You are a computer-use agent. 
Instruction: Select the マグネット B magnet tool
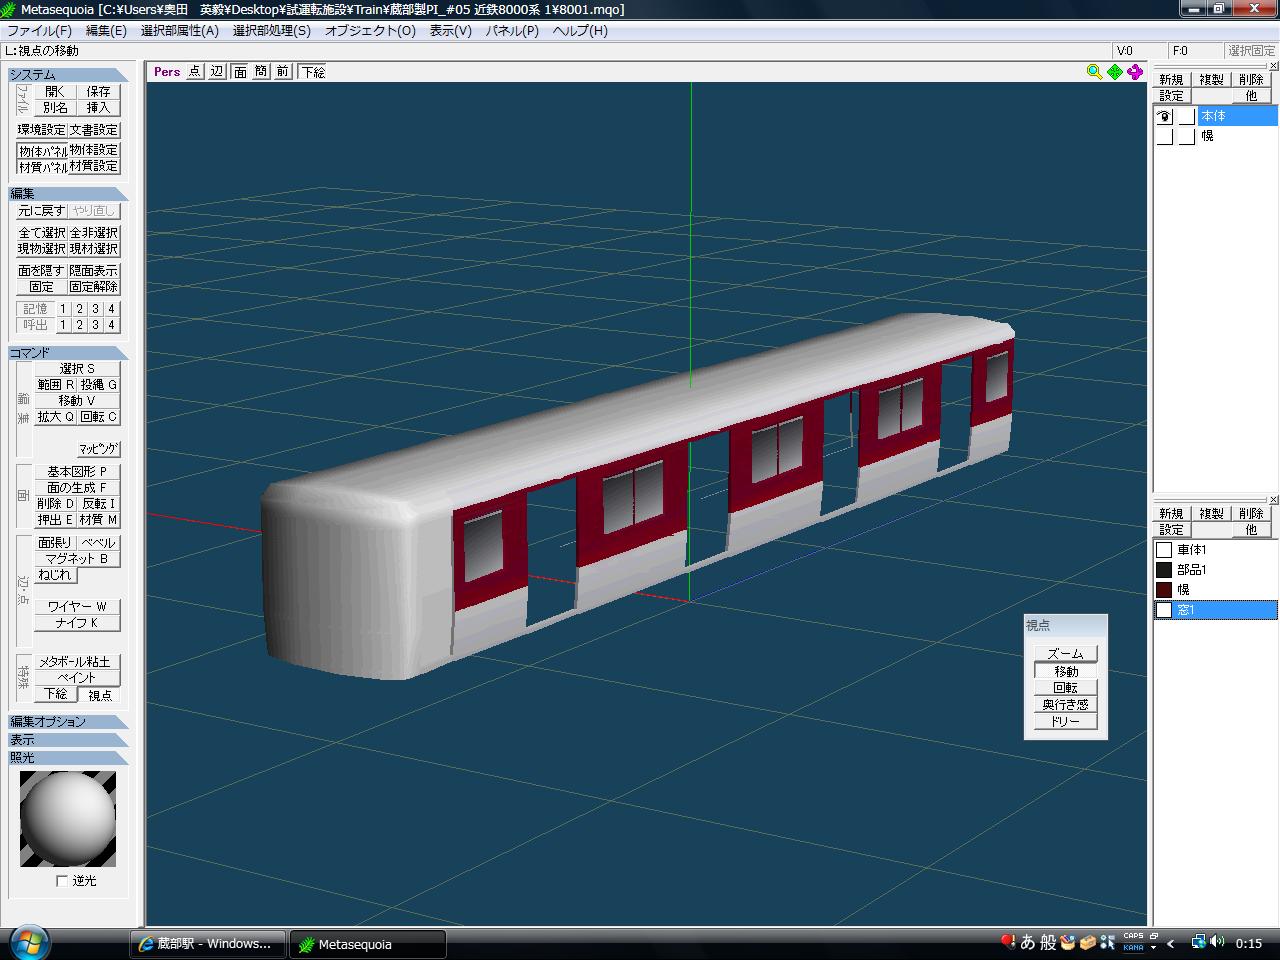click(77, 559)
